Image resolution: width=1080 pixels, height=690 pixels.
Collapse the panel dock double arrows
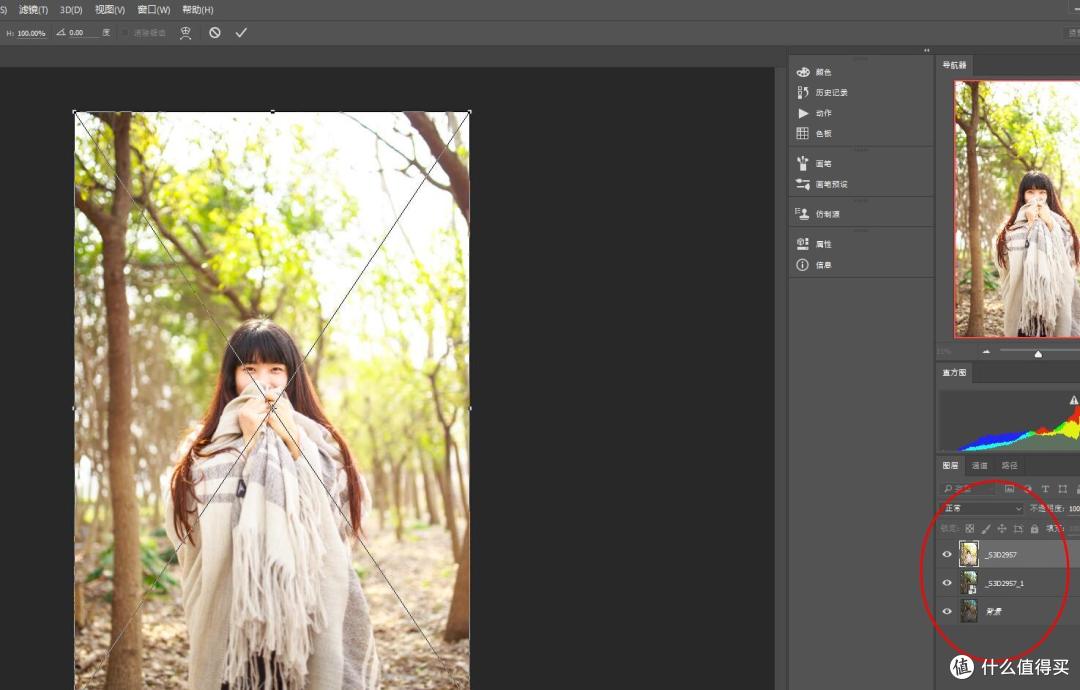926,50
